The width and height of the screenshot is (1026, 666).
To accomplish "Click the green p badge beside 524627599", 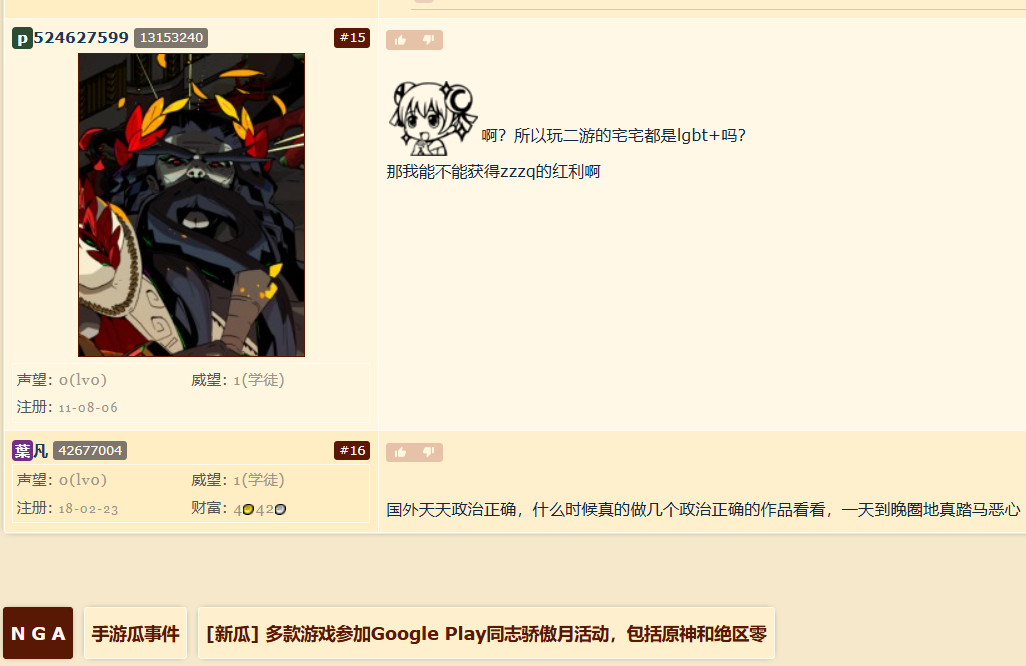I will [x=22, y=38].
